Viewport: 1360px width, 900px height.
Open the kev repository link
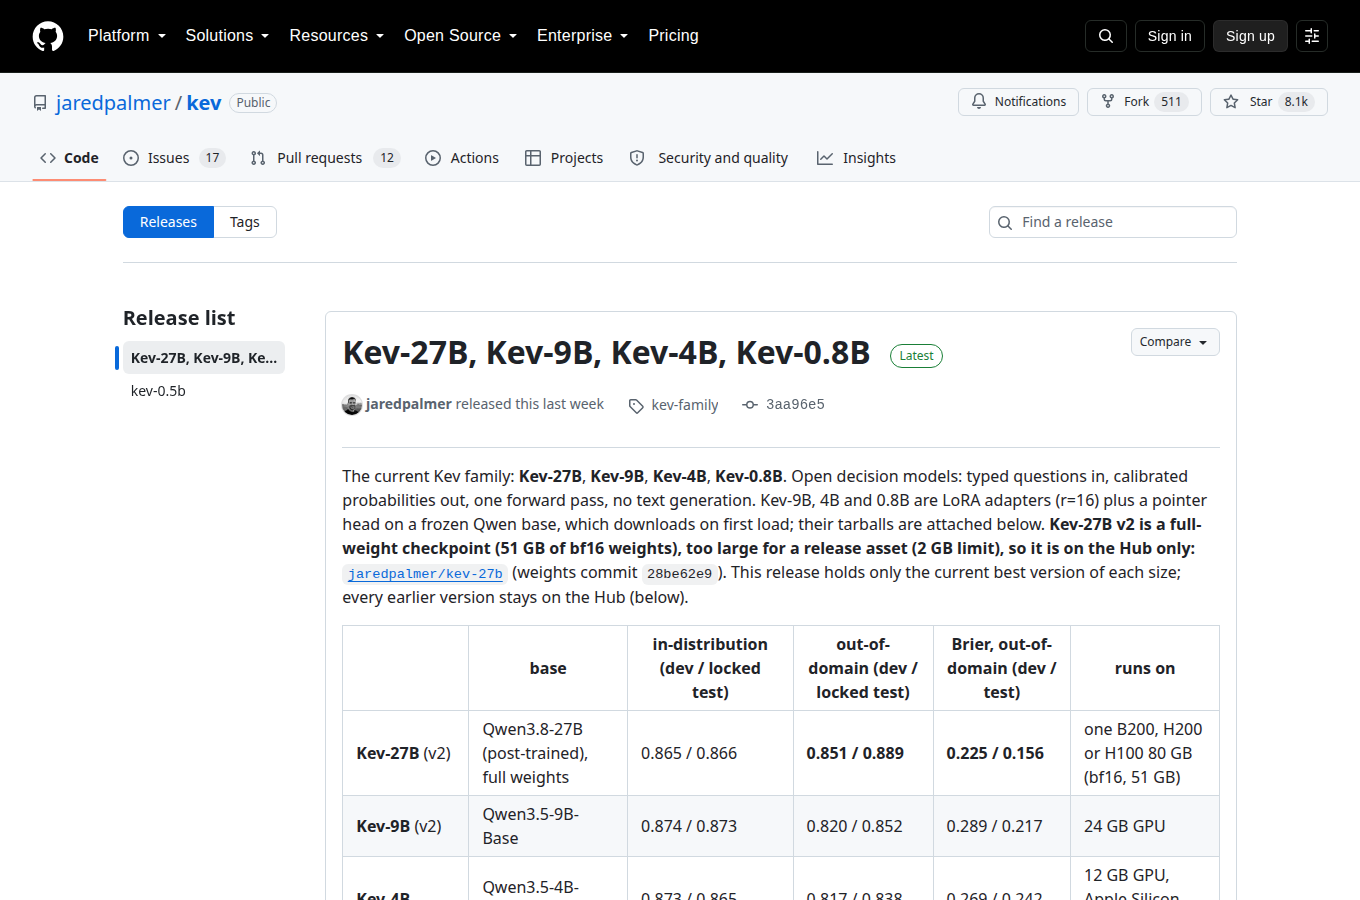pos(204,103)
